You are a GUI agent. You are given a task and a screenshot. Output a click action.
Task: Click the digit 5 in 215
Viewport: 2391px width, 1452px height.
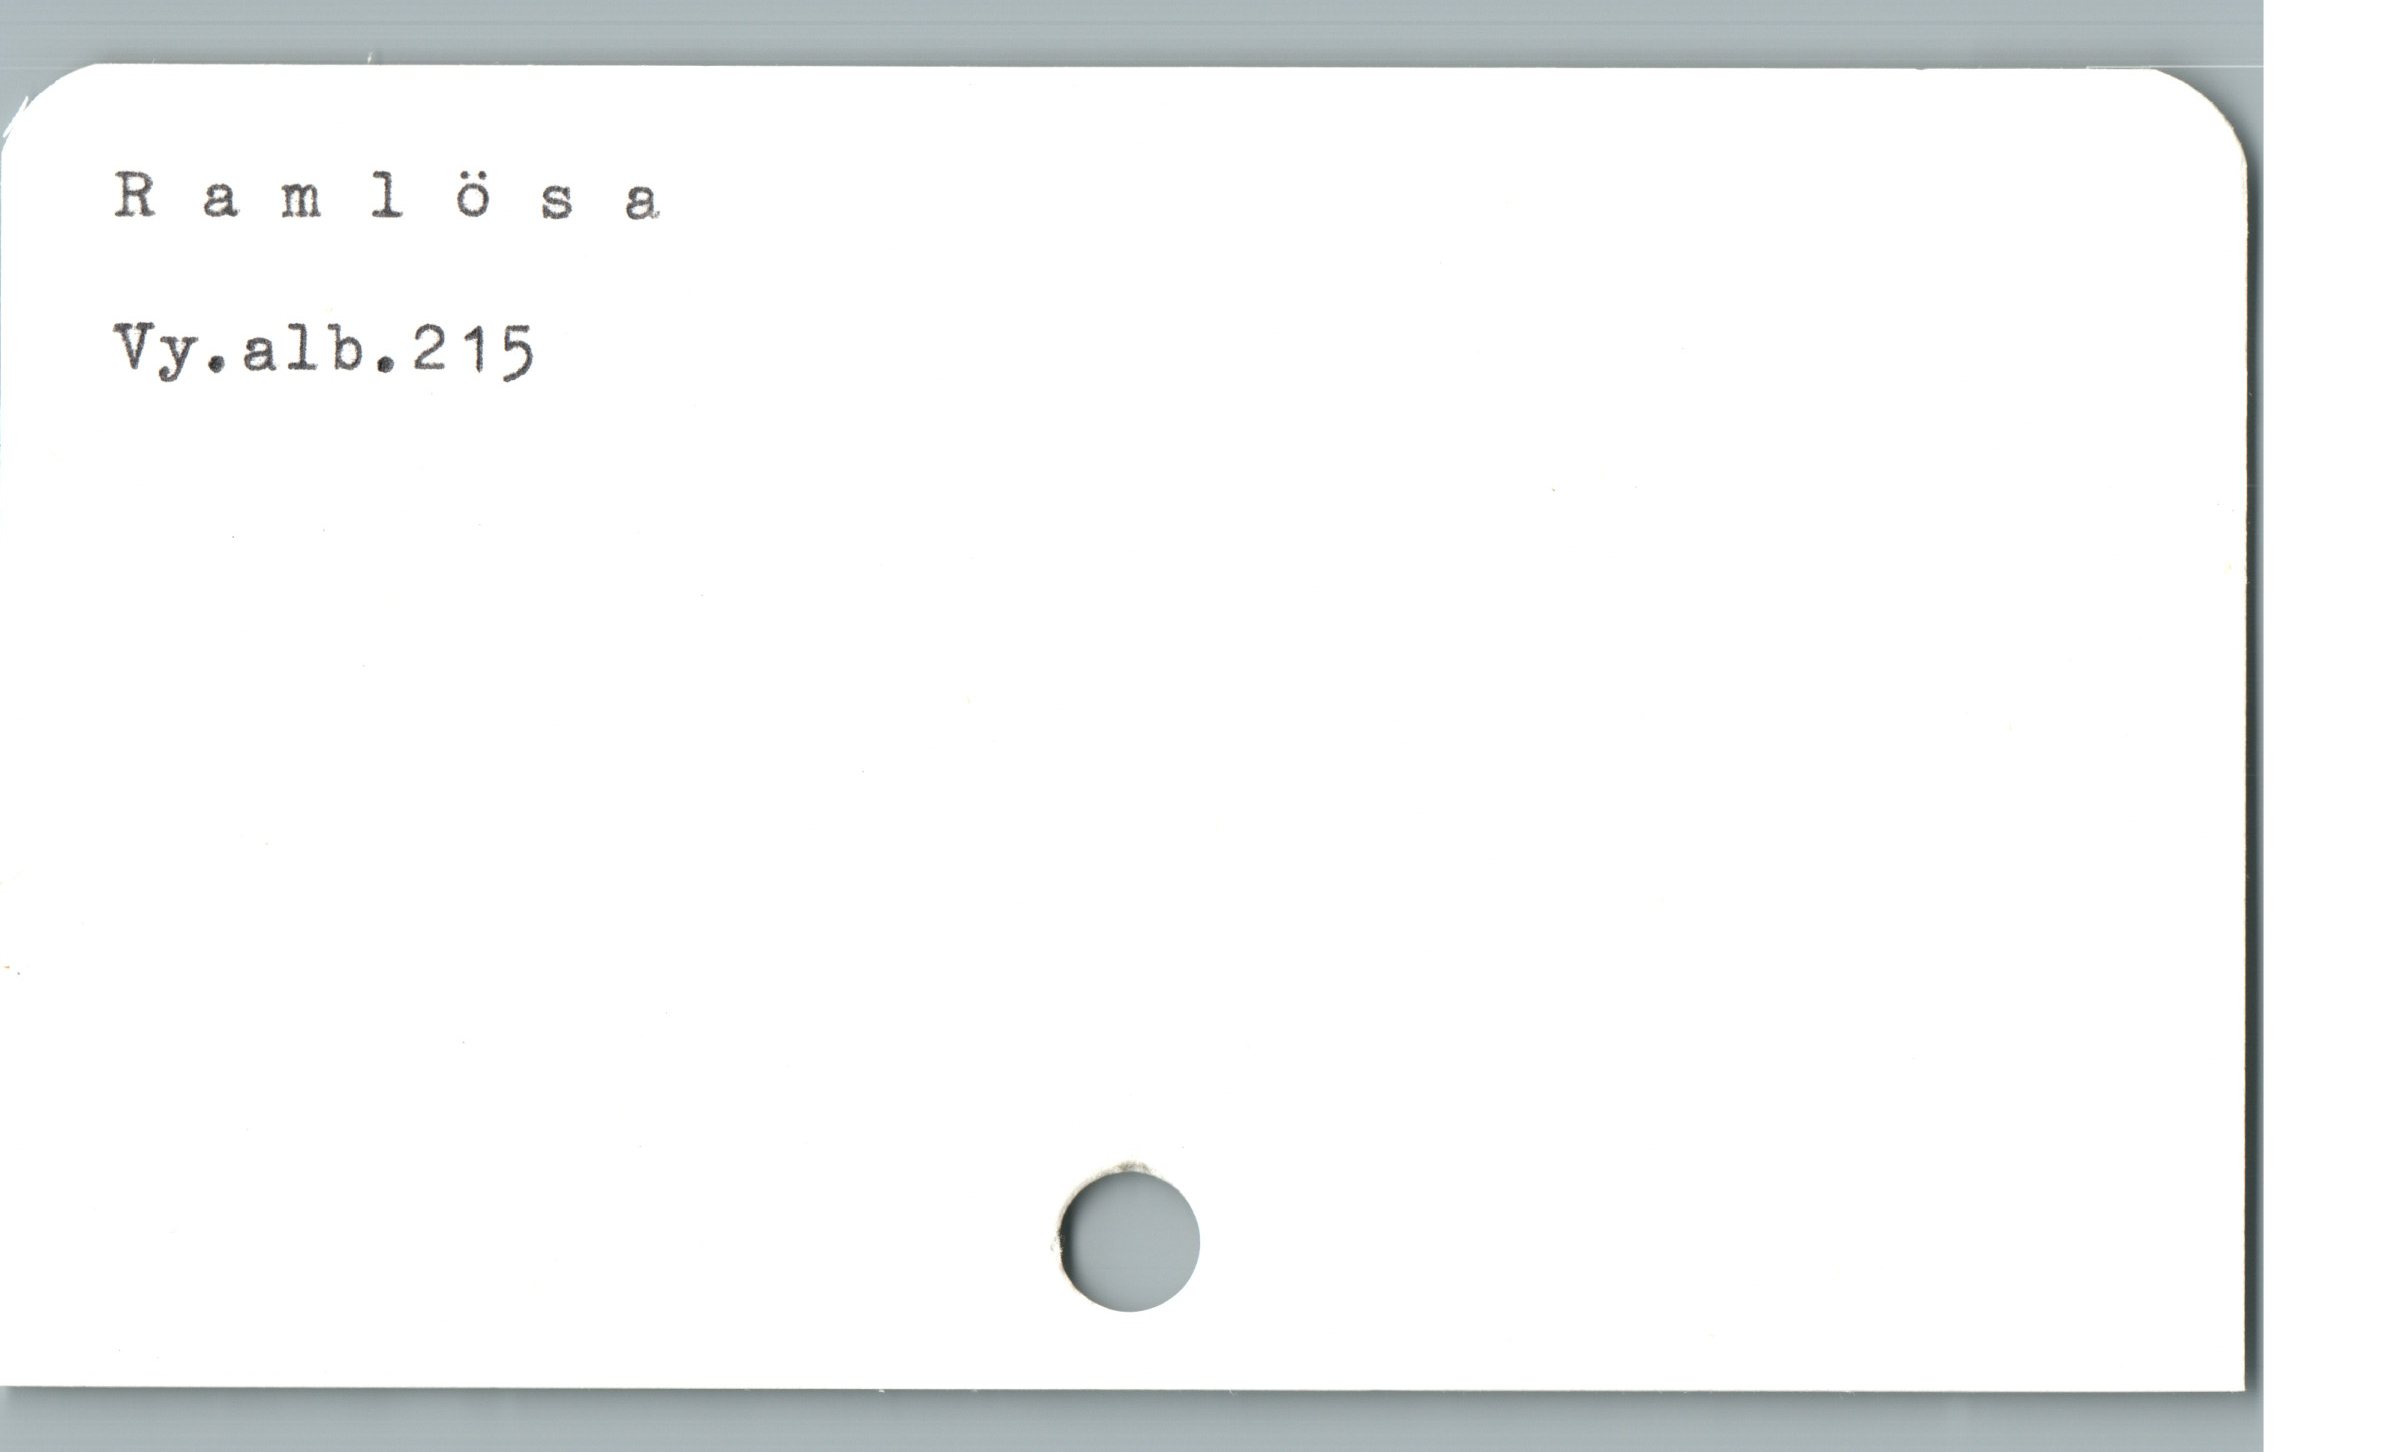point(517,354)
